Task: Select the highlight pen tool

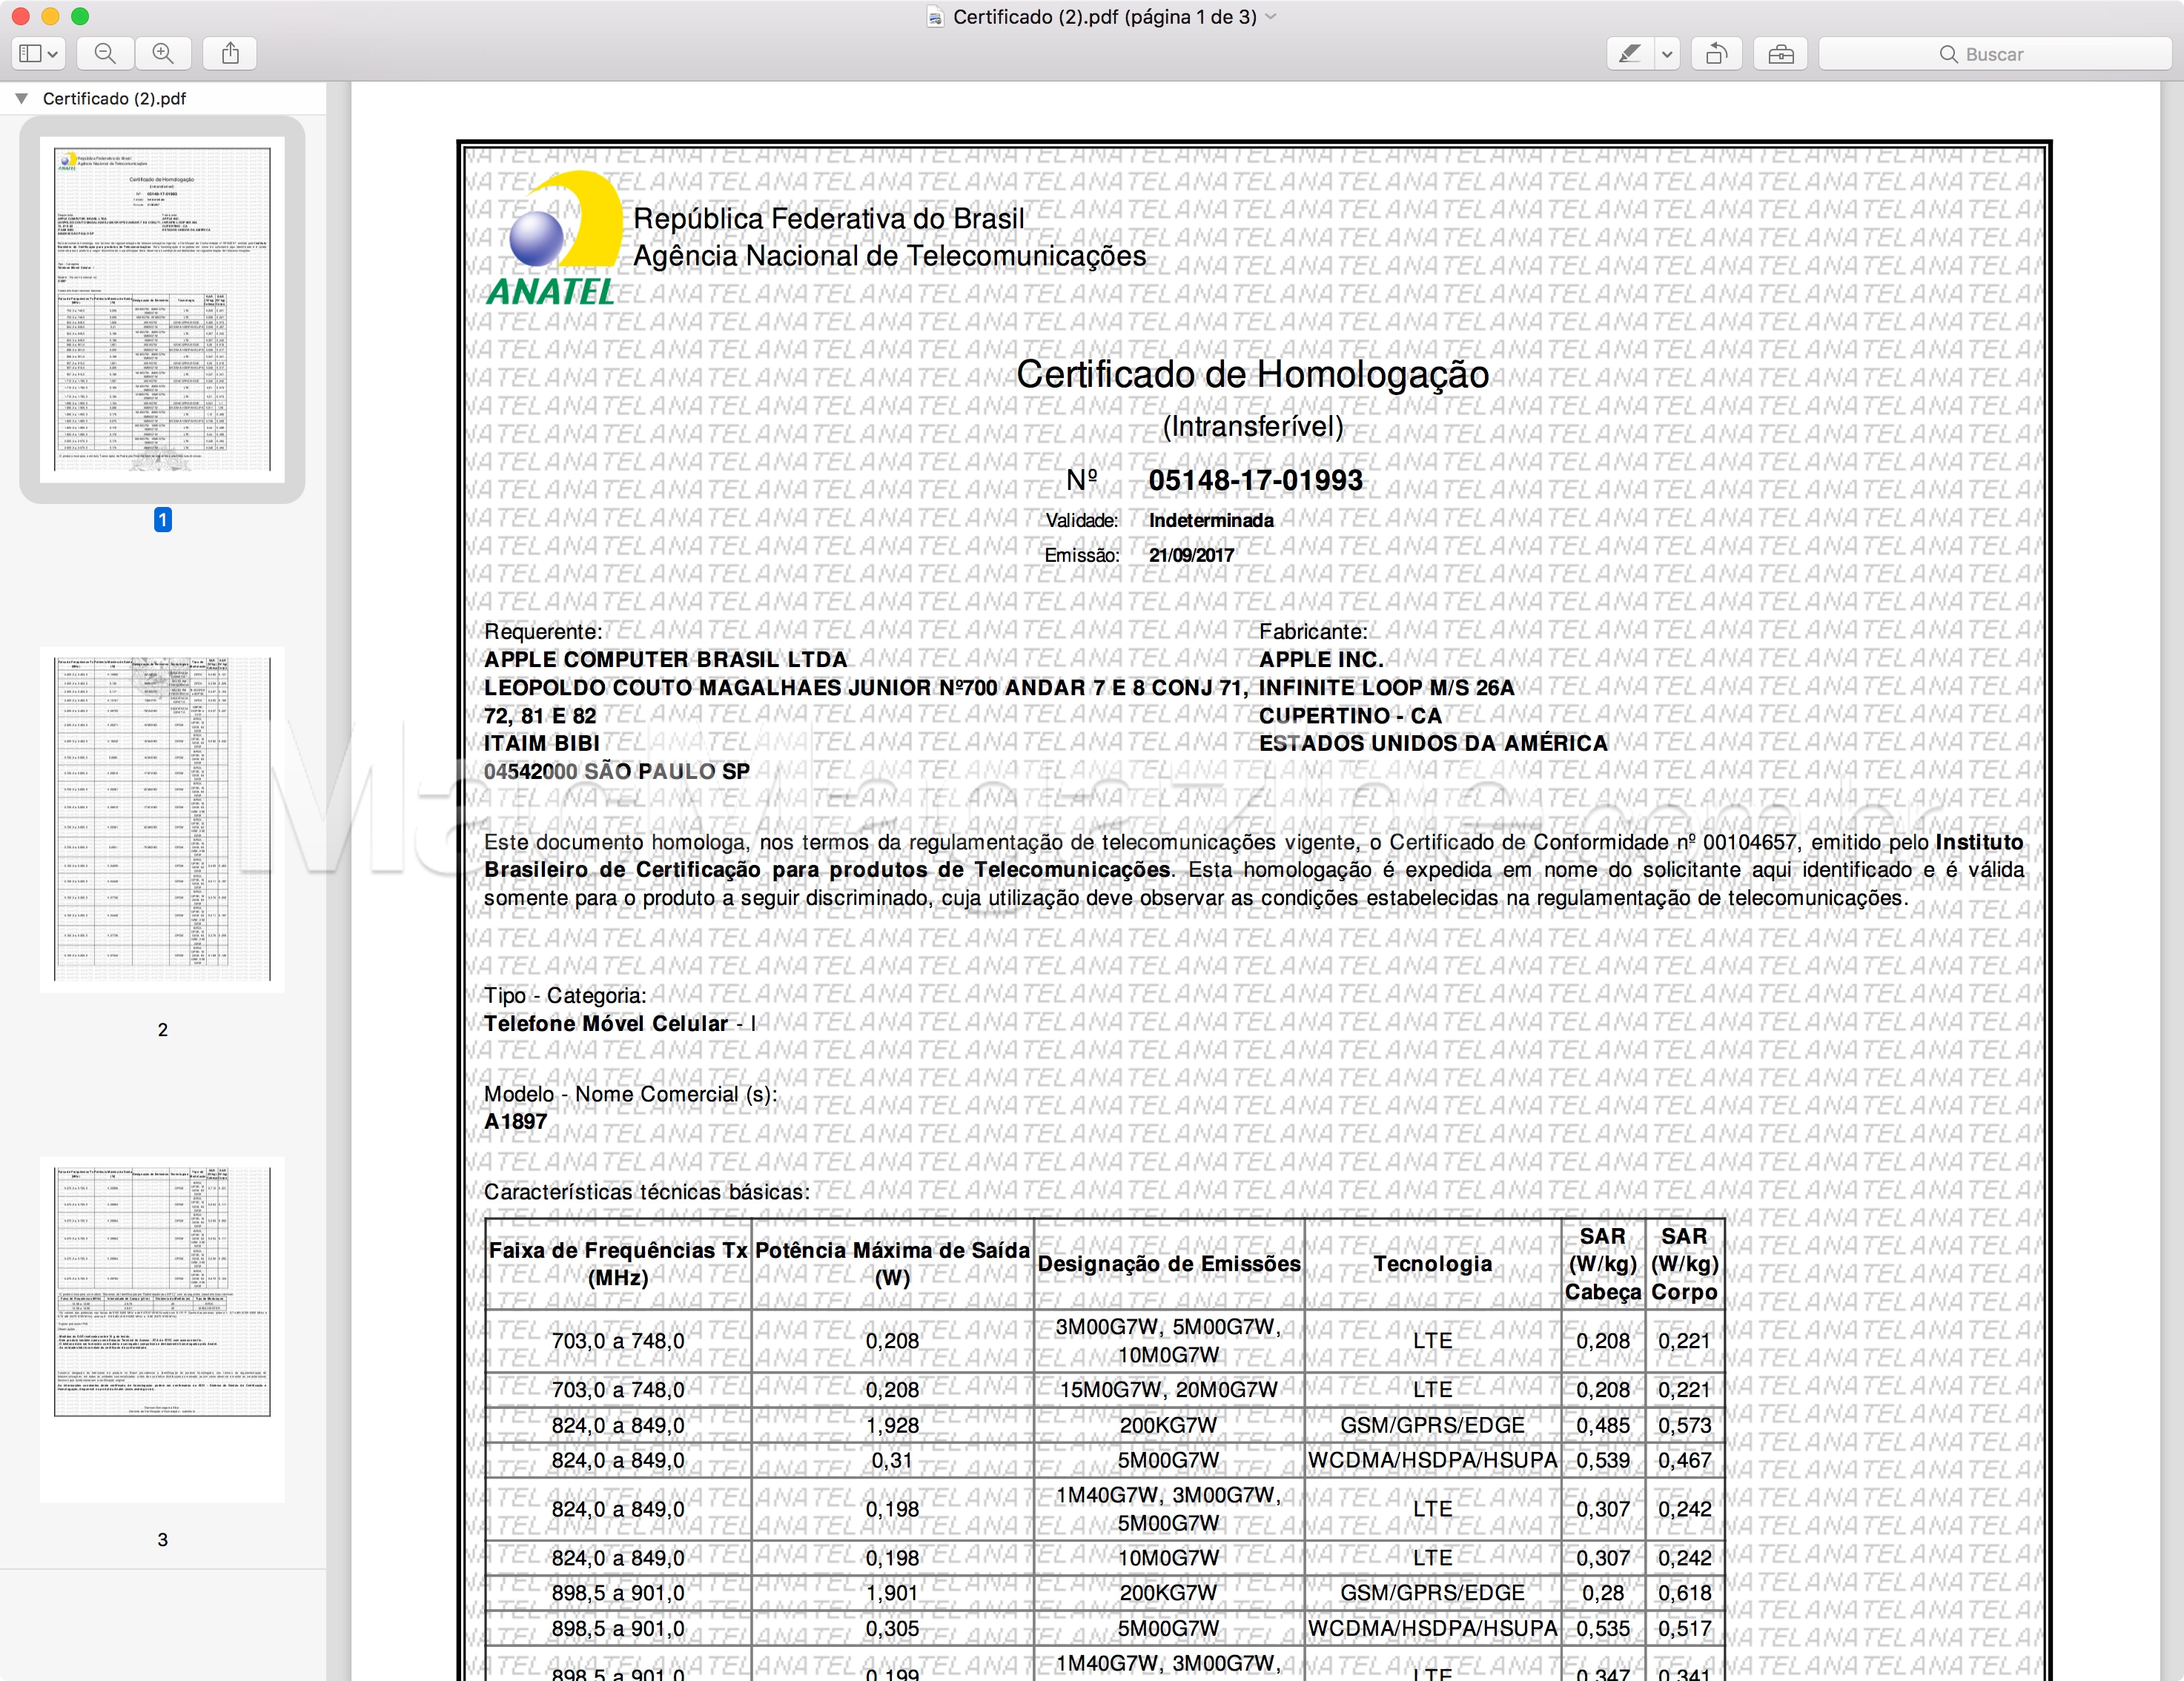Action: click(1630, 53)
